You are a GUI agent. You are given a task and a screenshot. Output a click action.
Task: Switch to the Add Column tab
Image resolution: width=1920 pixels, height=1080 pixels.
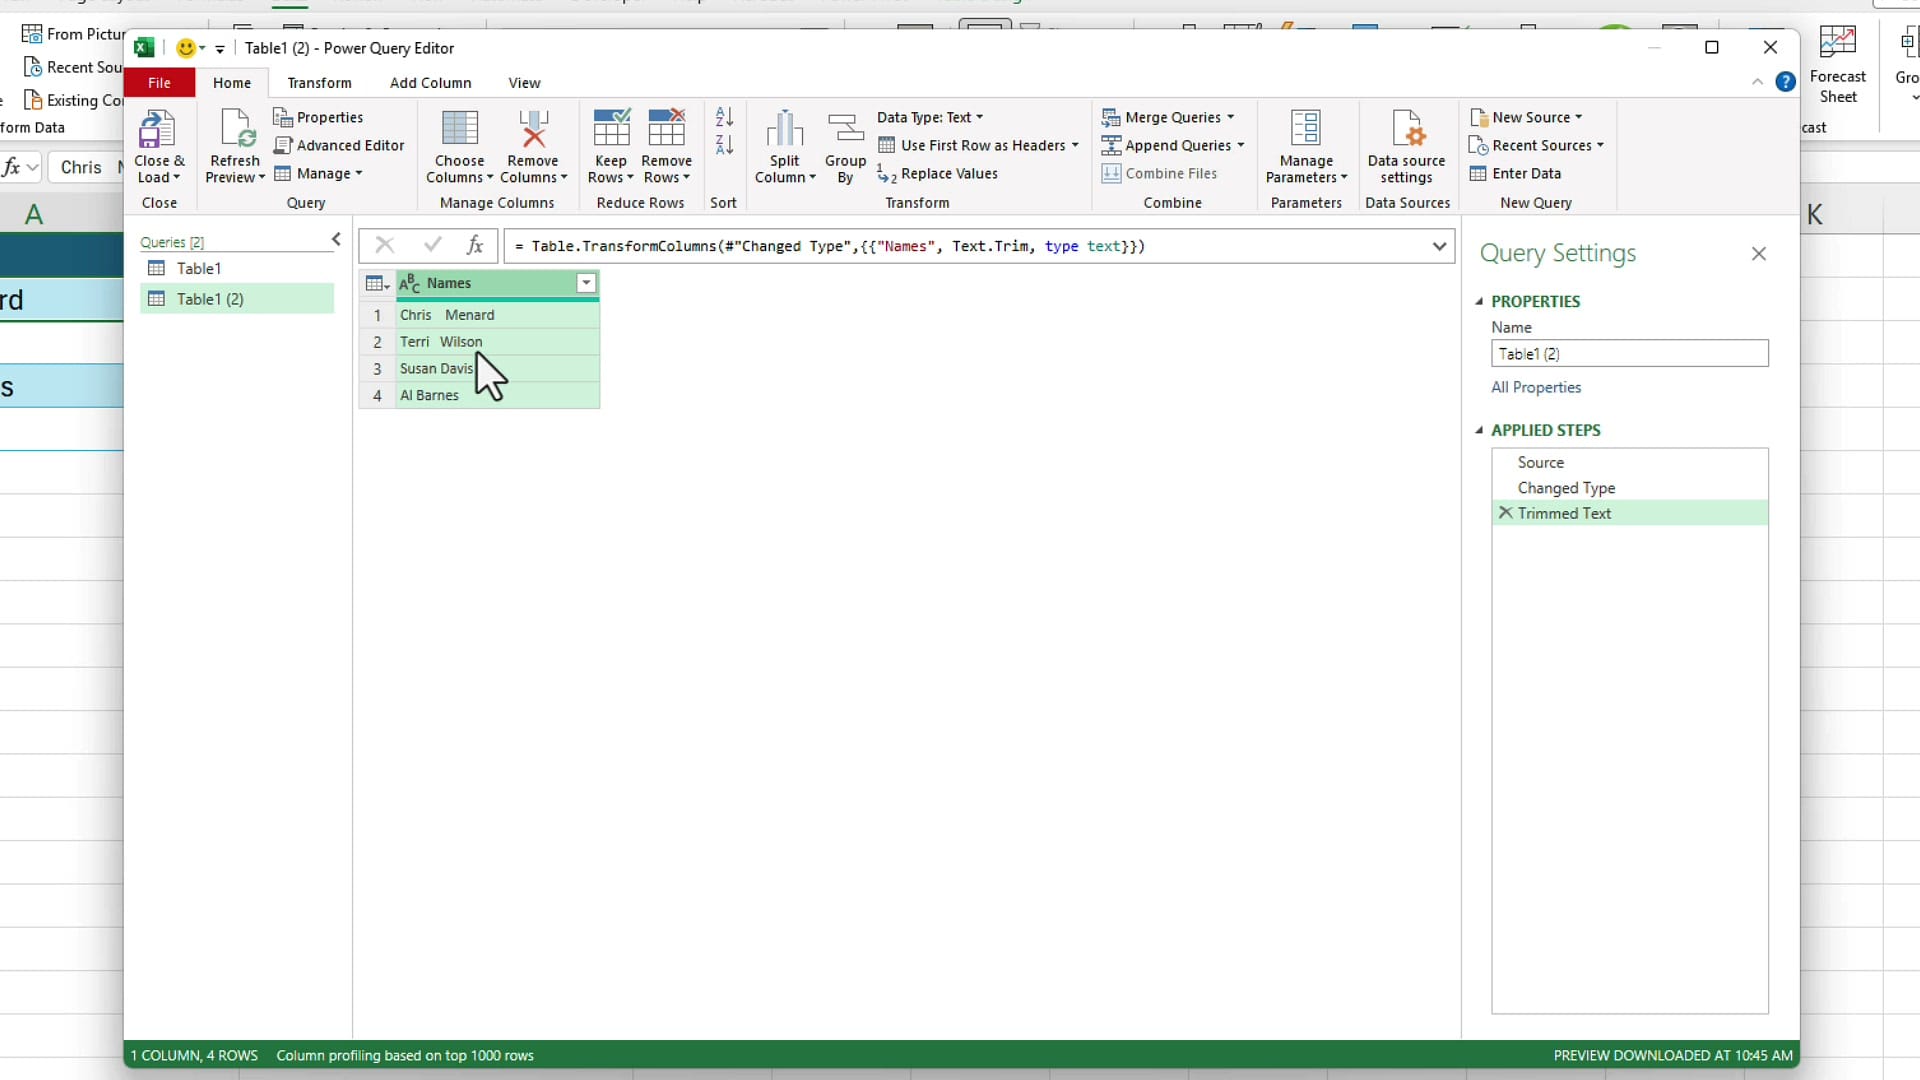[430, 82]
